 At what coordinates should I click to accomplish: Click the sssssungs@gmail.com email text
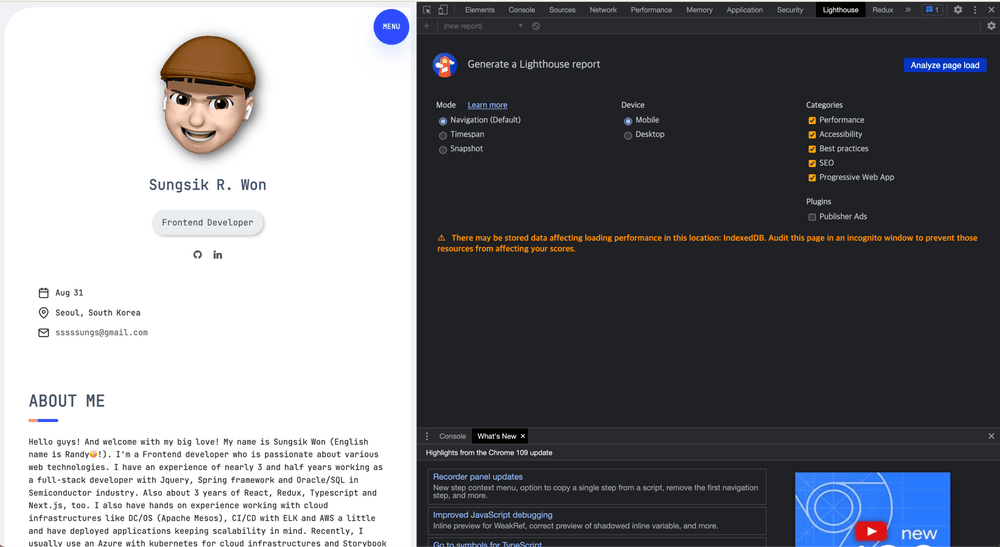point(101,332)
